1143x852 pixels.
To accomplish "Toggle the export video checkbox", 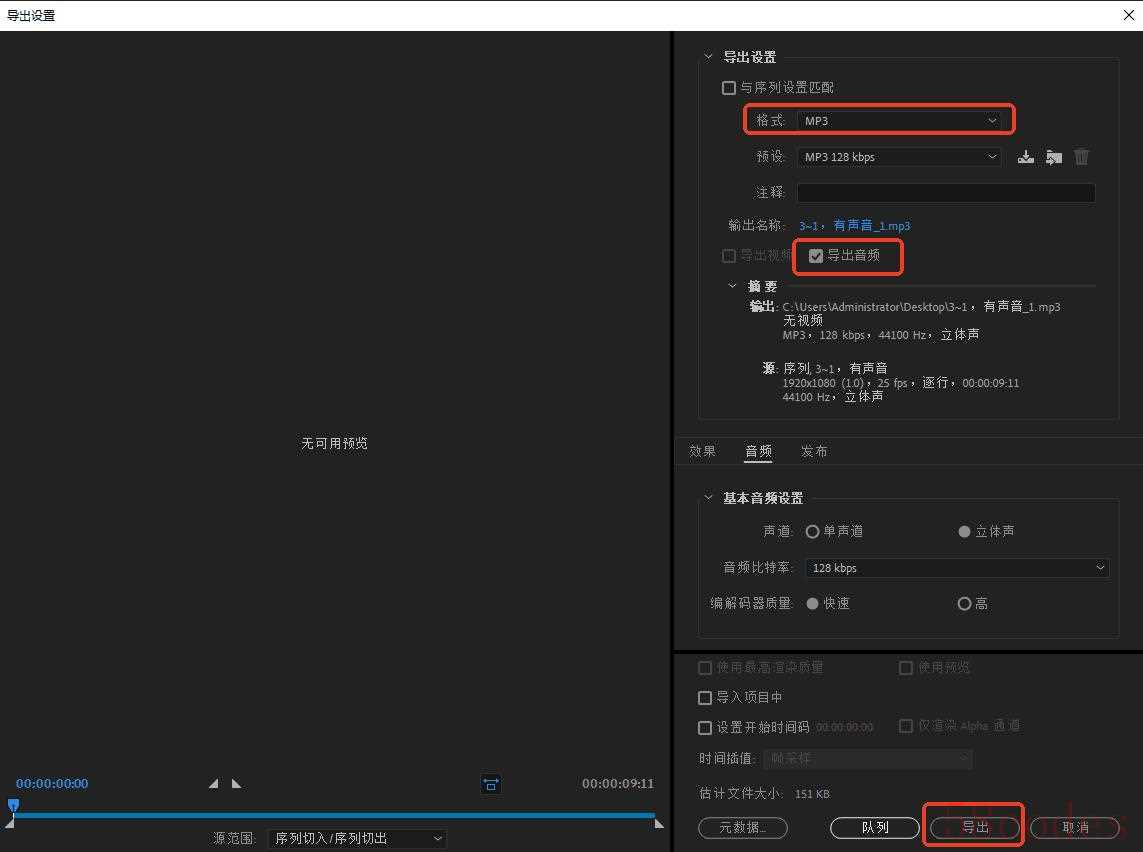I will click(728, 256).
